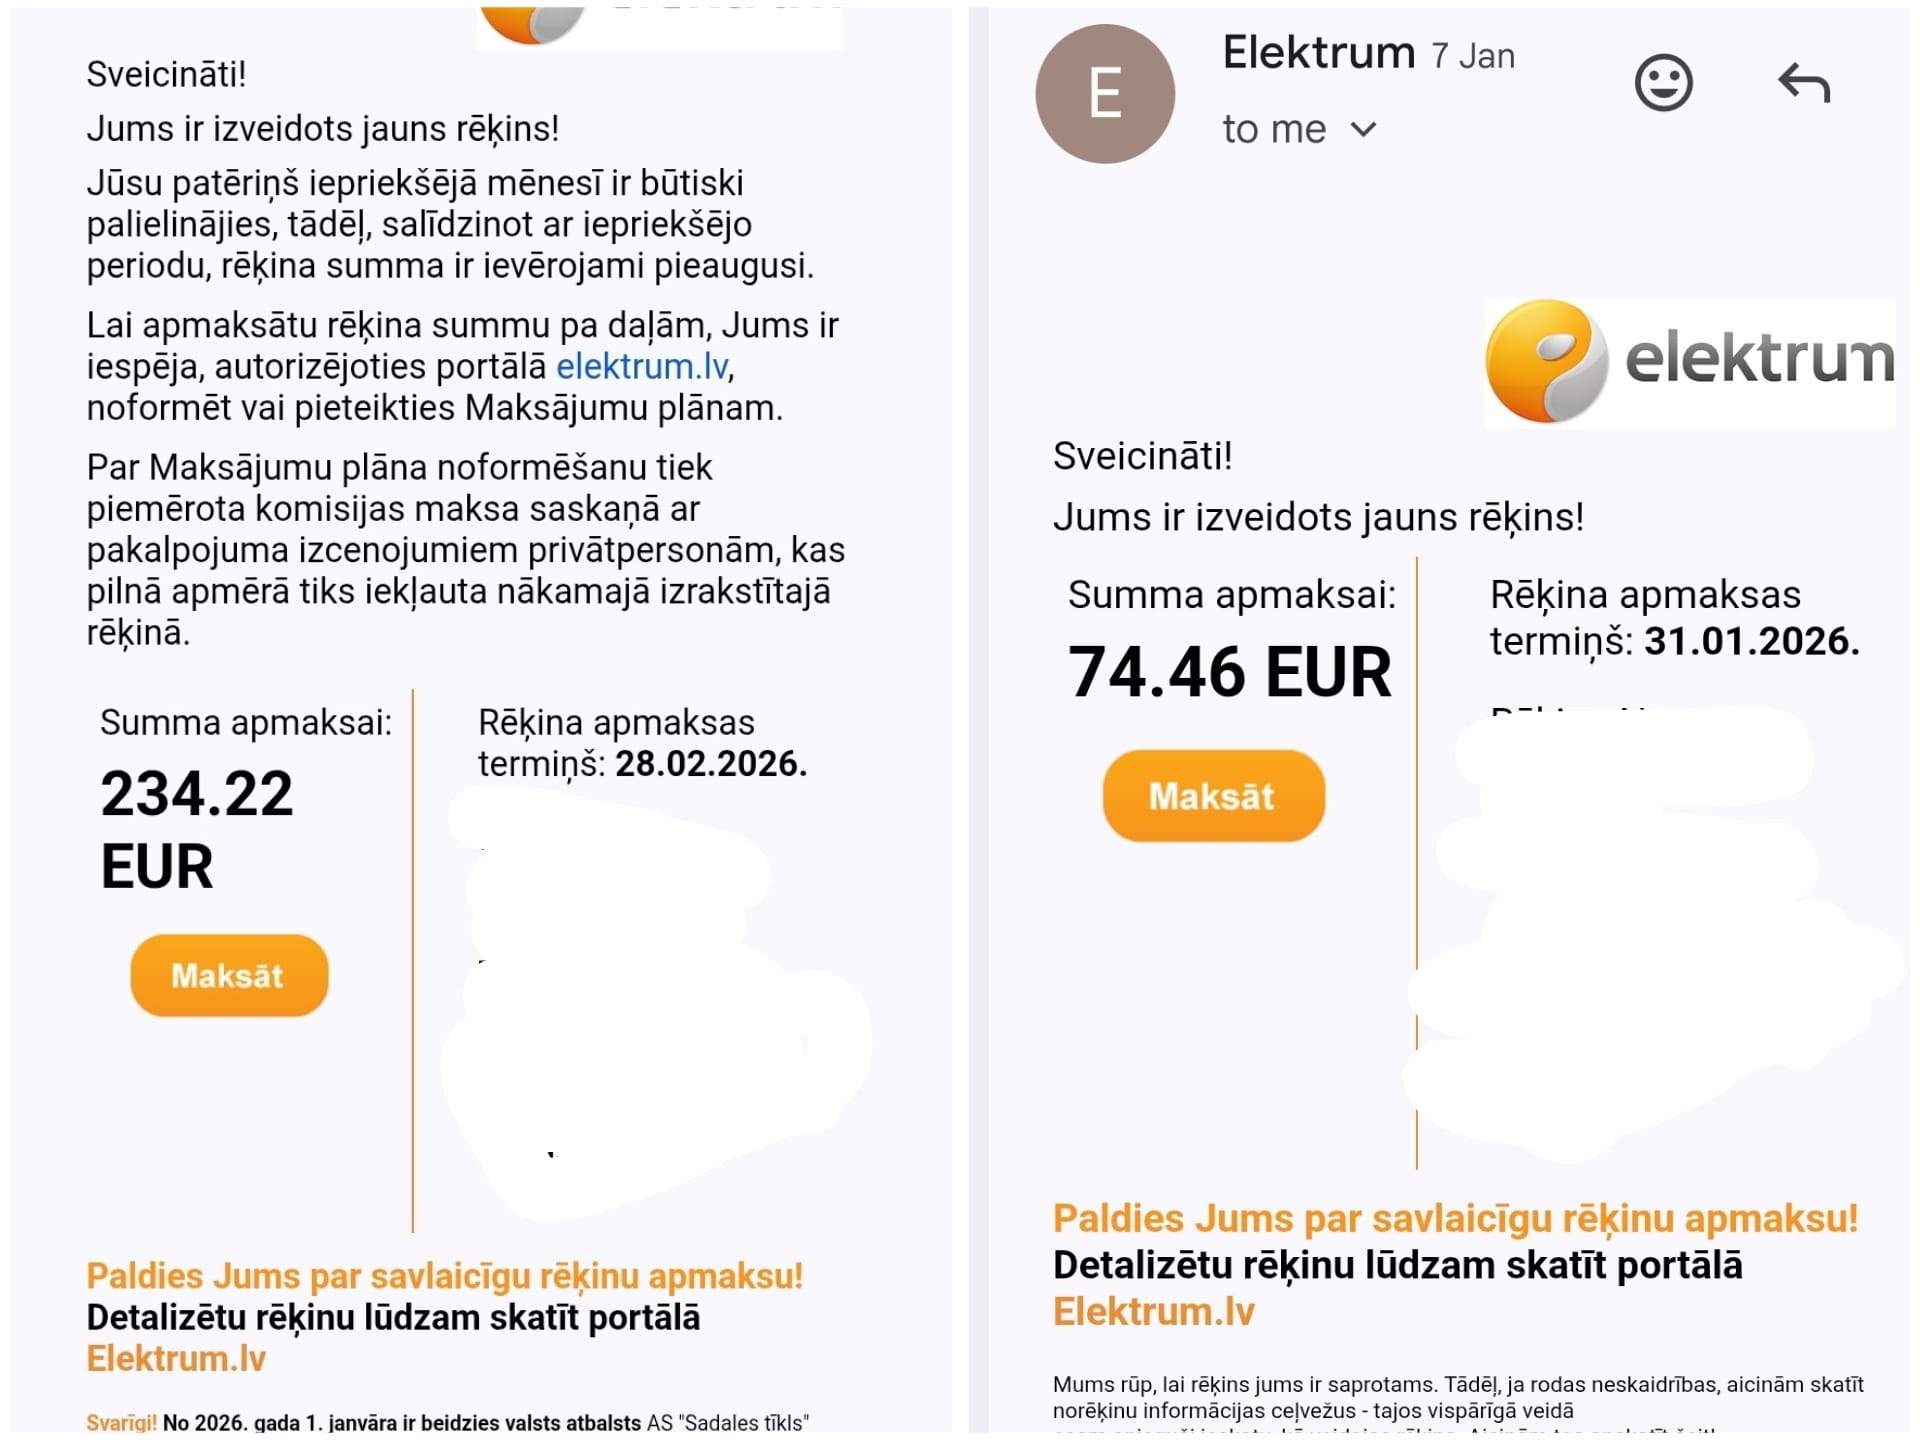Image resolution: width=1920 pixels, height=1440 pixels.
Task: Click the 234.22 EUR amount
Action: (196, 828)
